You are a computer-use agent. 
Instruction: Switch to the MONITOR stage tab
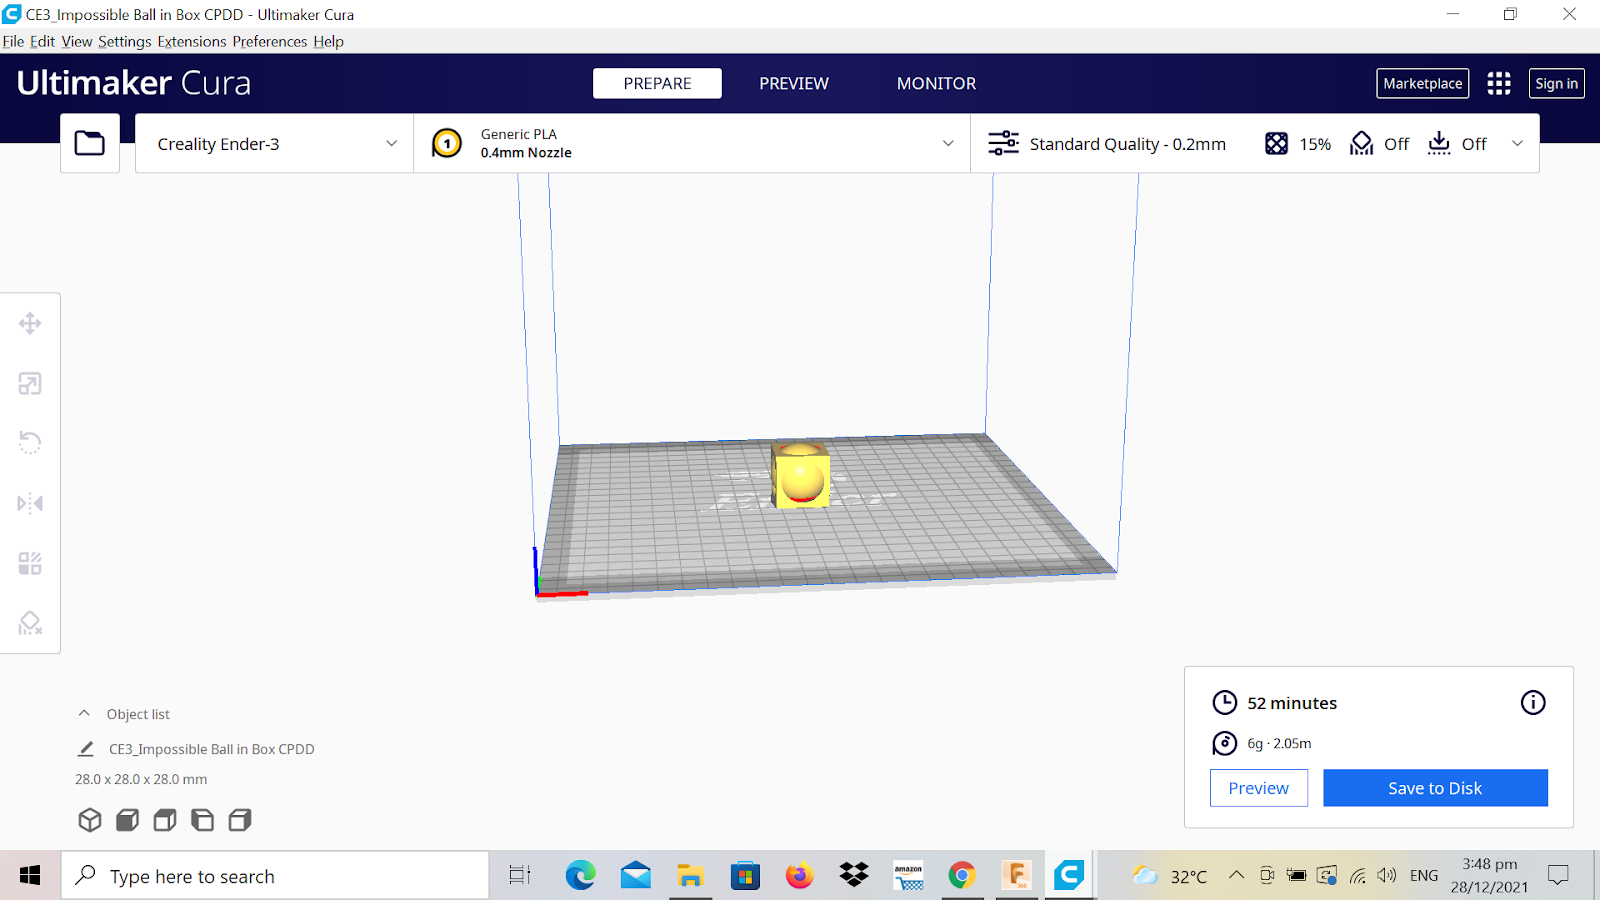click(936, 83)
